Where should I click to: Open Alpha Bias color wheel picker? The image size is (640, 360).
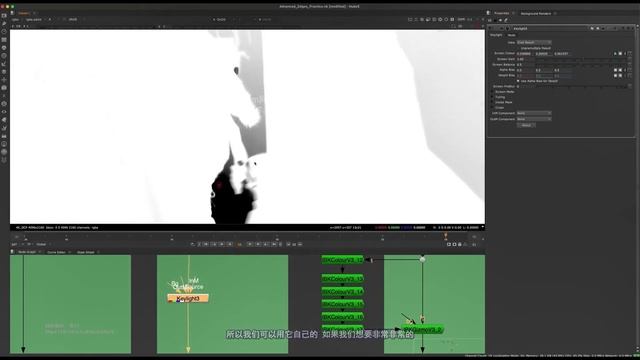620,70
